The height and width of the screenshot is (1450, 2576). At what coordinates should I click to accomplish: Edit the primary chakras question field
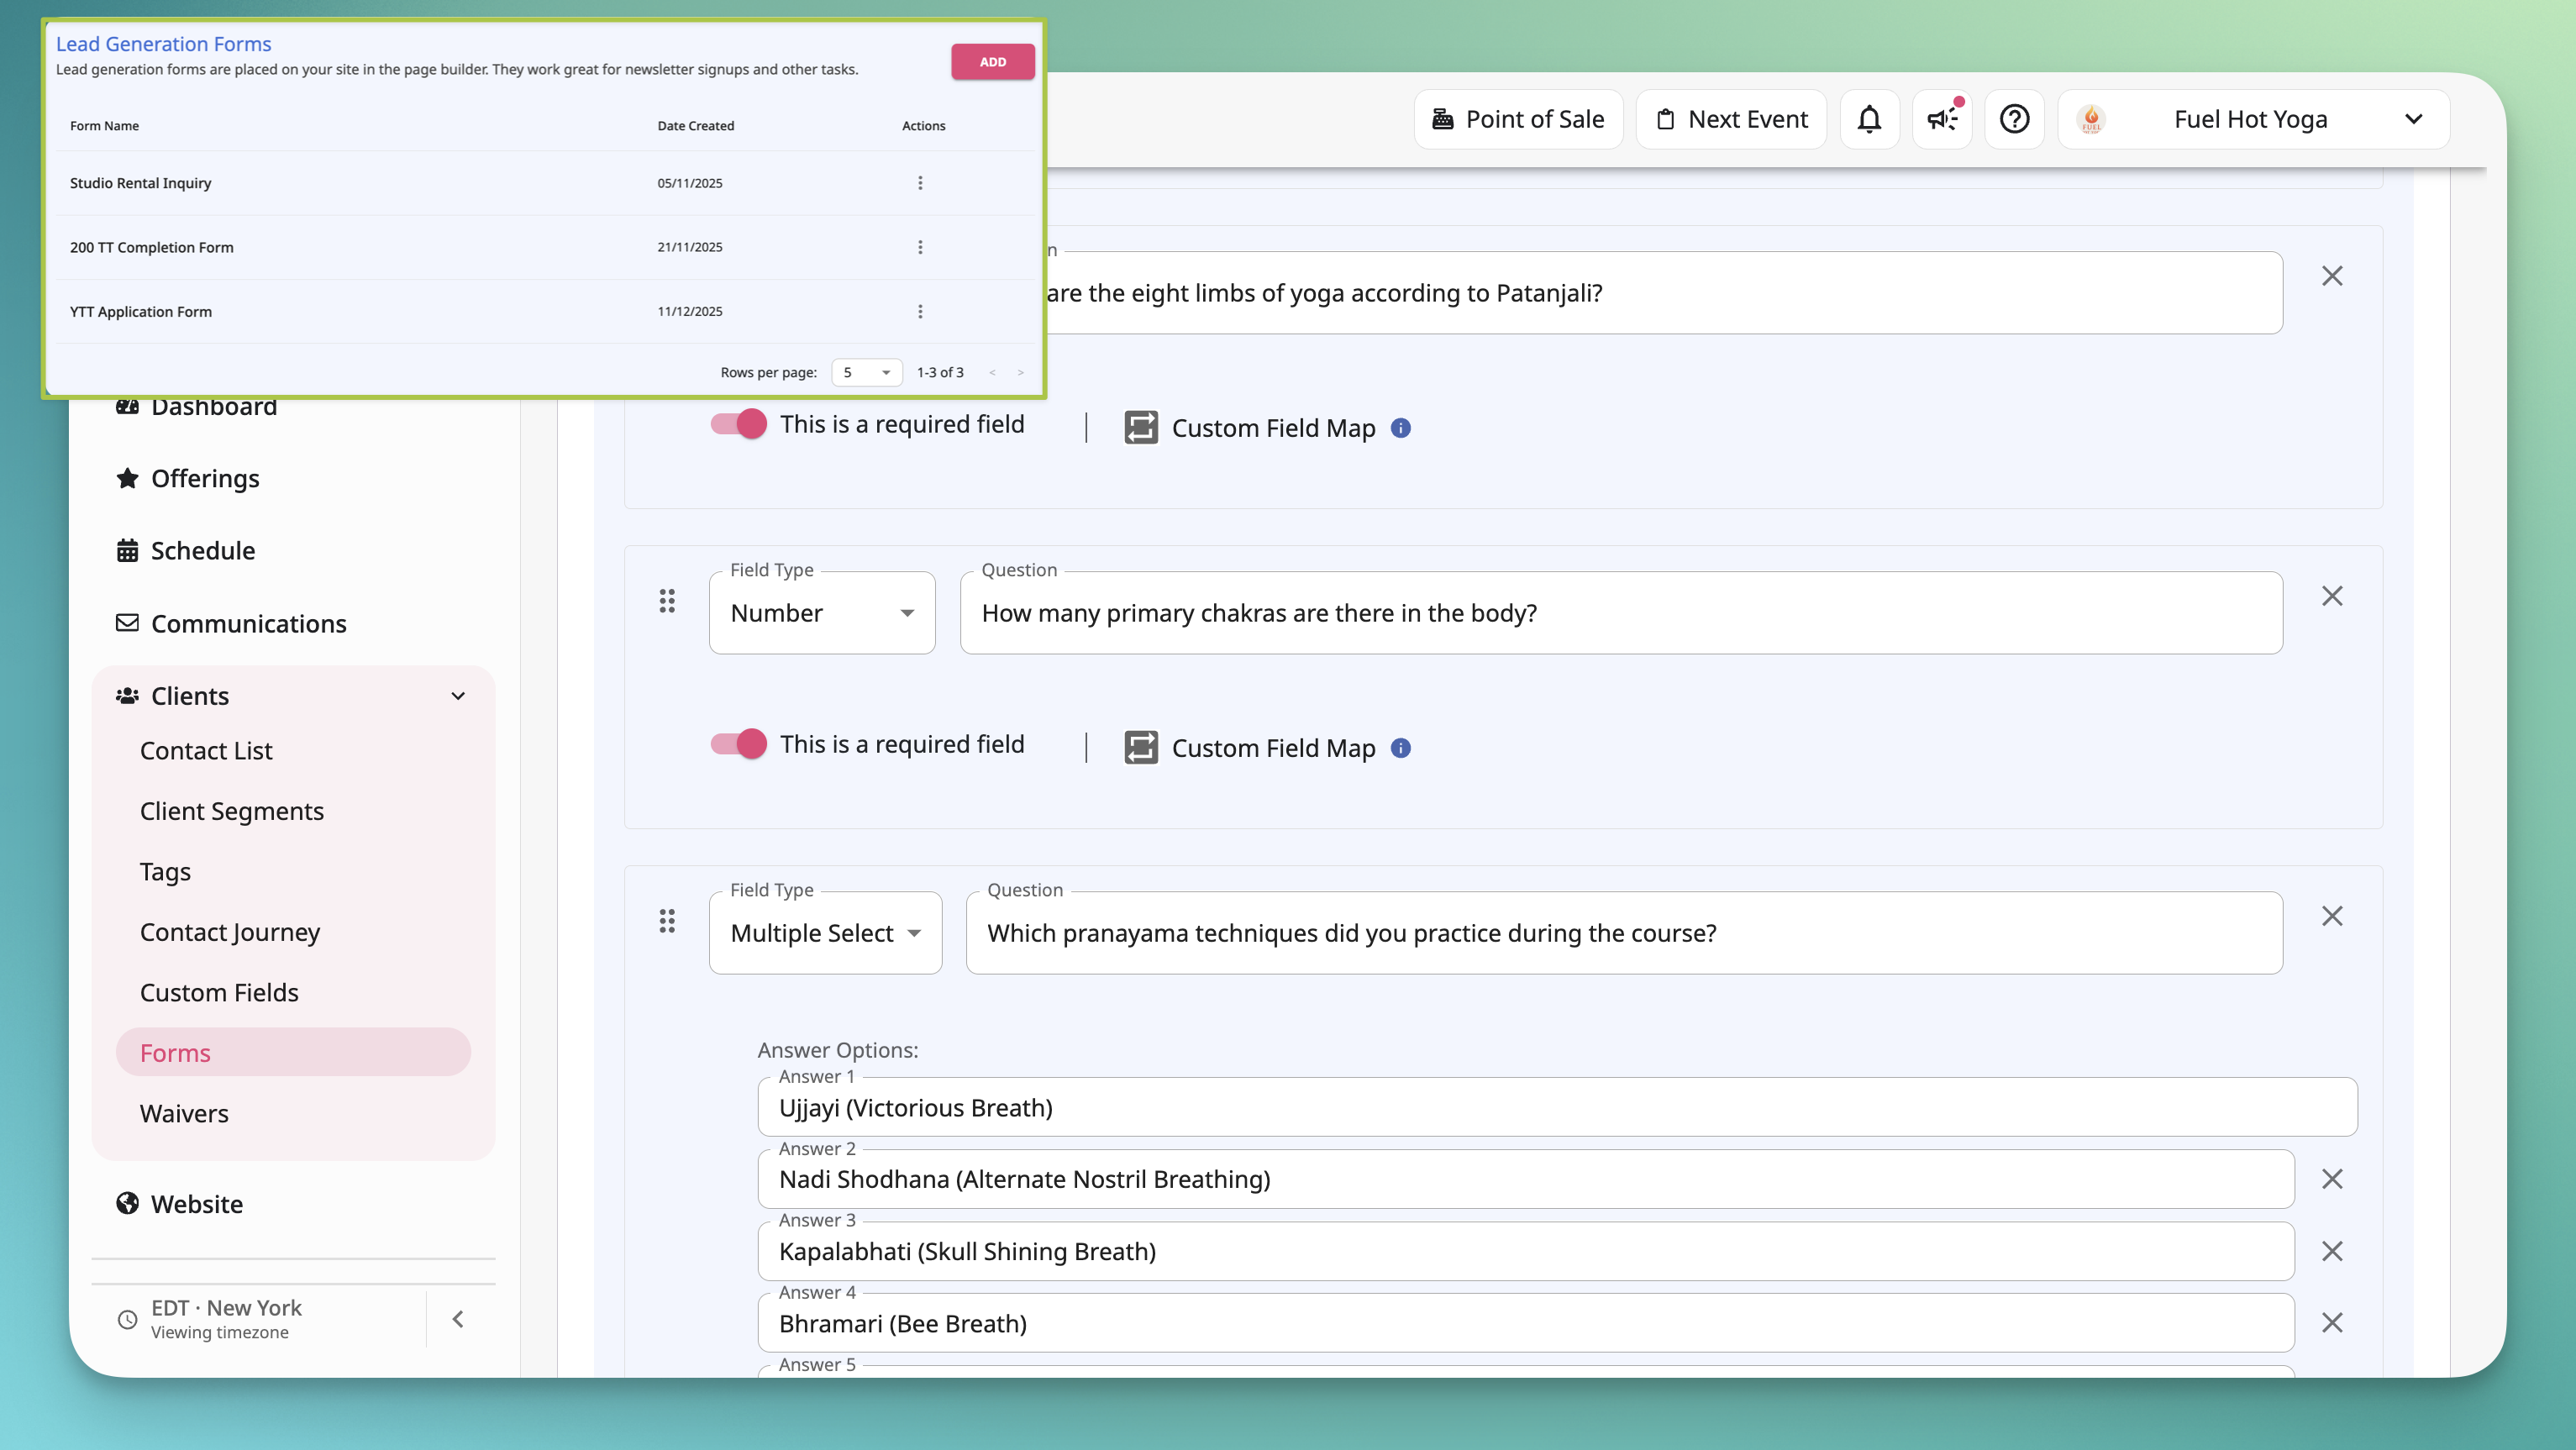tap(1621, 613)
